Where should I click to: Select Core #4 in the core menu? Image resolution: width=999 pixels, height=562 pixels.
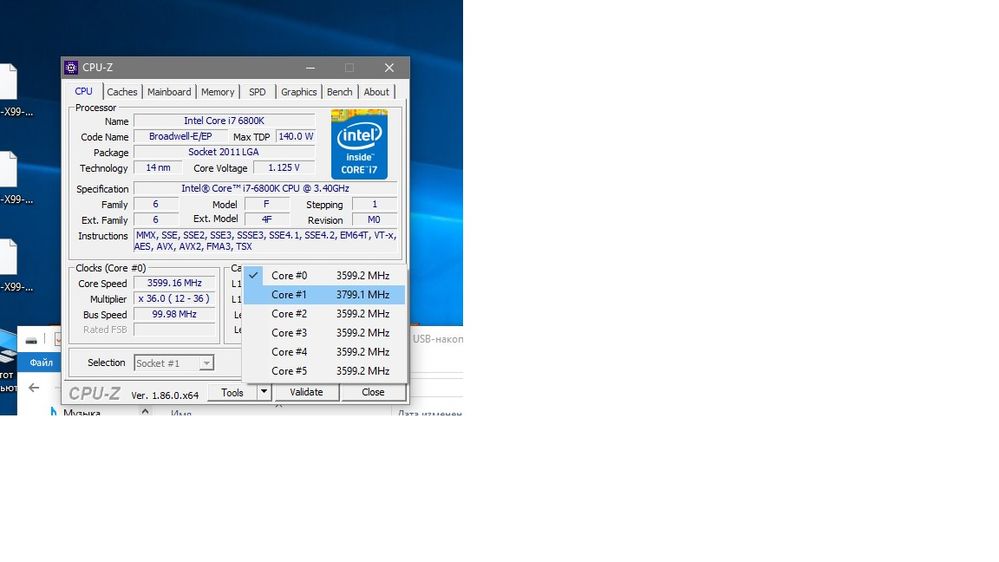[x=324, y=352]
